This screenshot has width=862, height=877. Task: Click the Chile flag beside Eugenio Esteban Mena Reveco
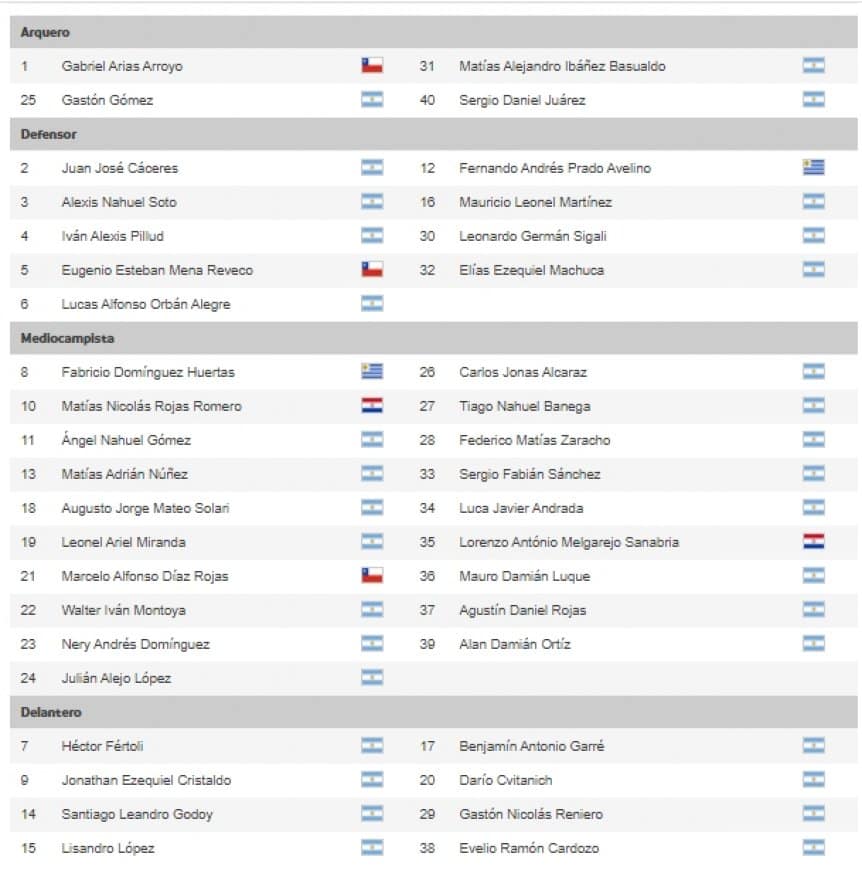[372, 270]
